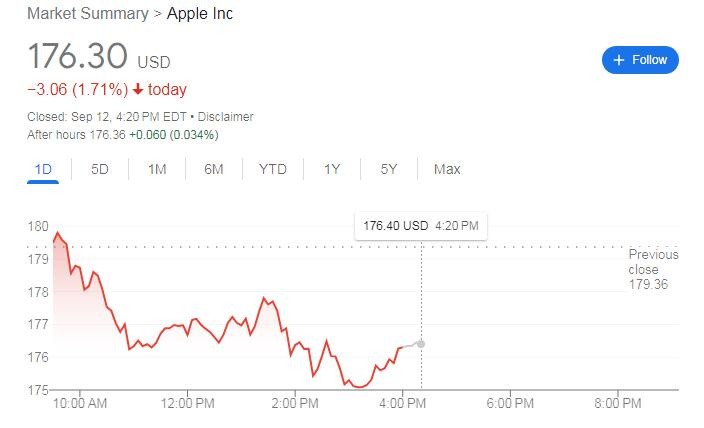Click the After hours price text
The image size is (704, 428).
coord(123,134)
